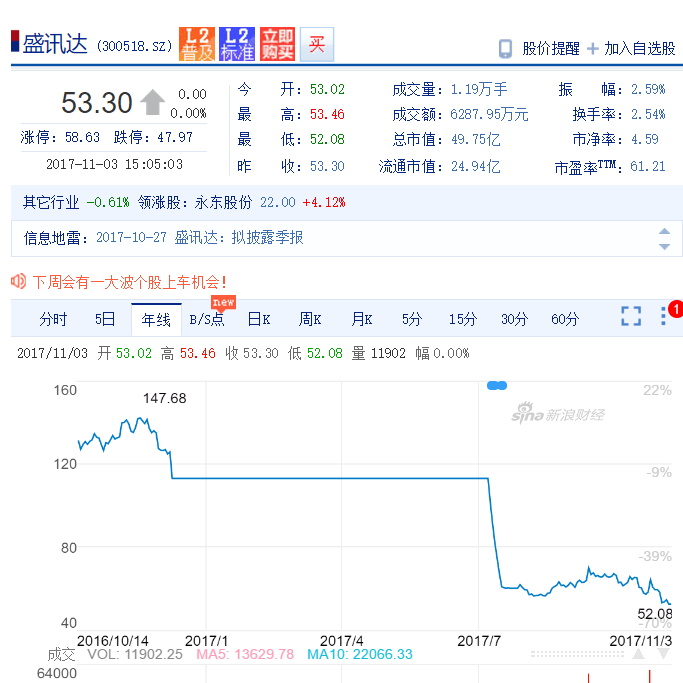Screen dimensions: 683x683
Task: Click the VOL: 11902.25 volume text
Action: pos(135,654)
